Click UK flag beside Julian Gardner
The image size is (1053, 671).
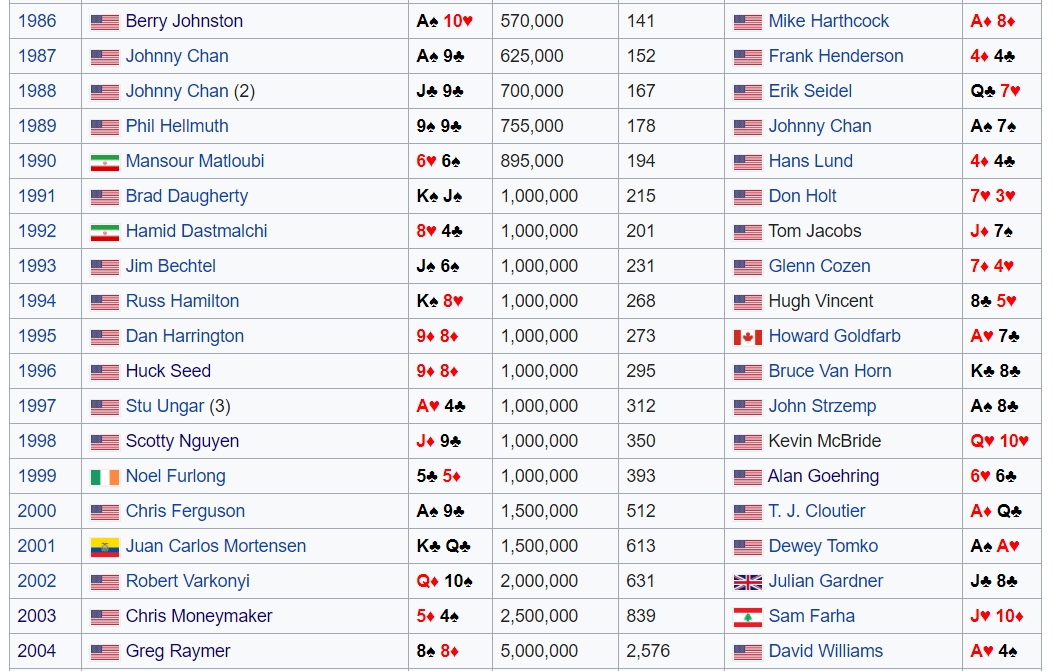pos(747,582)
